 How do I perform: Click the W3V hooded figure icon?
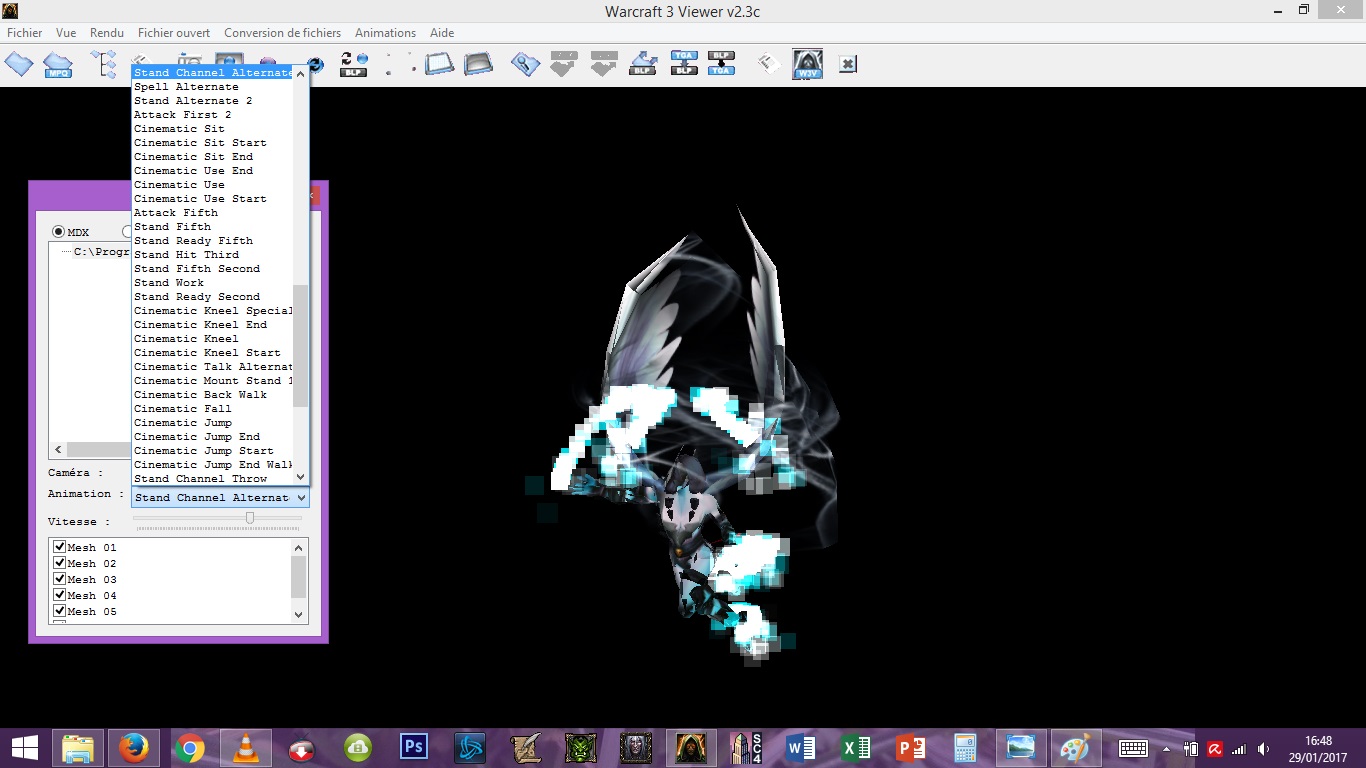pyautogui.click(x=807, y=64)
